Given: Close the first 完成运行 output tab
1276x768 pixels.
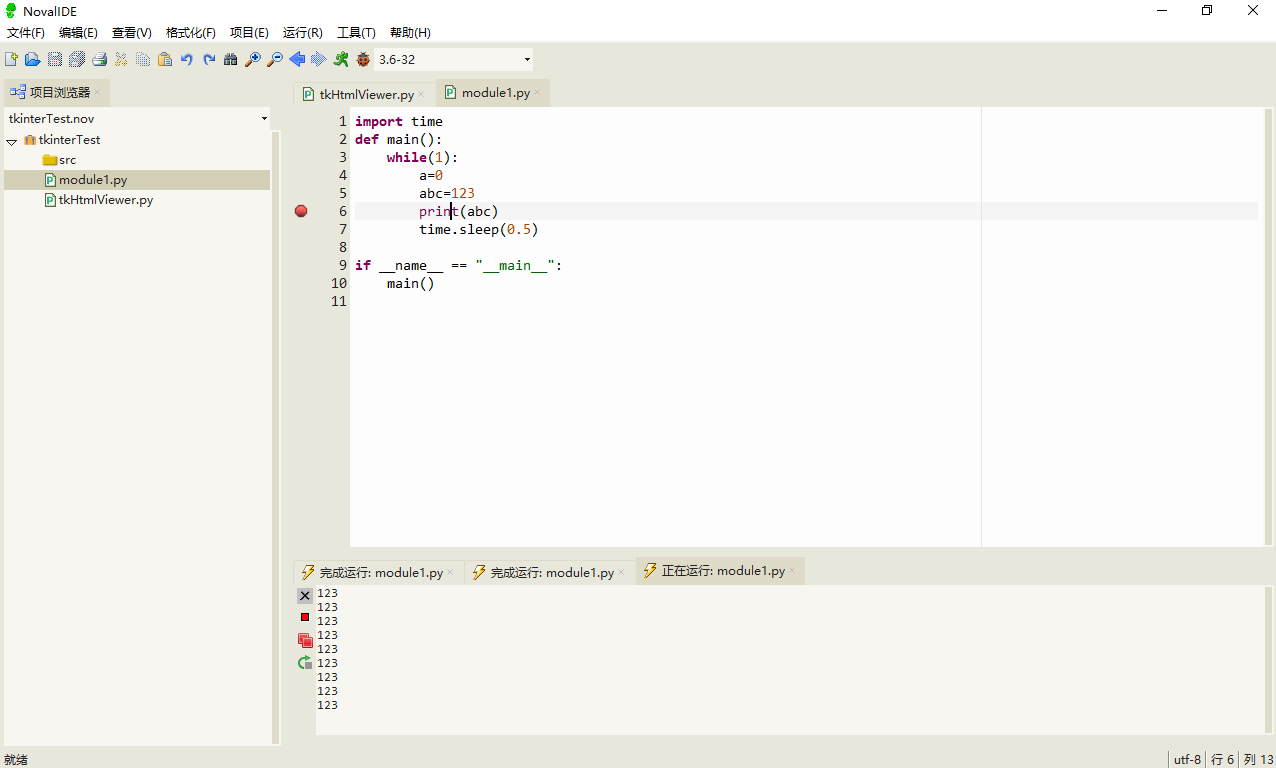Looking at the screenshot, I should pos(450,572).
